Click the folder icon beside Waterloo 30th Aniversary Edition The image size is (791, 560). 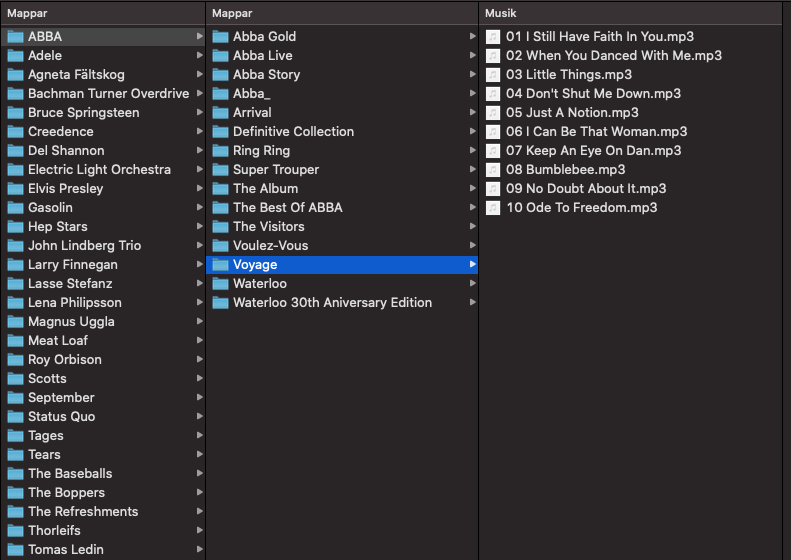(220, 303)
